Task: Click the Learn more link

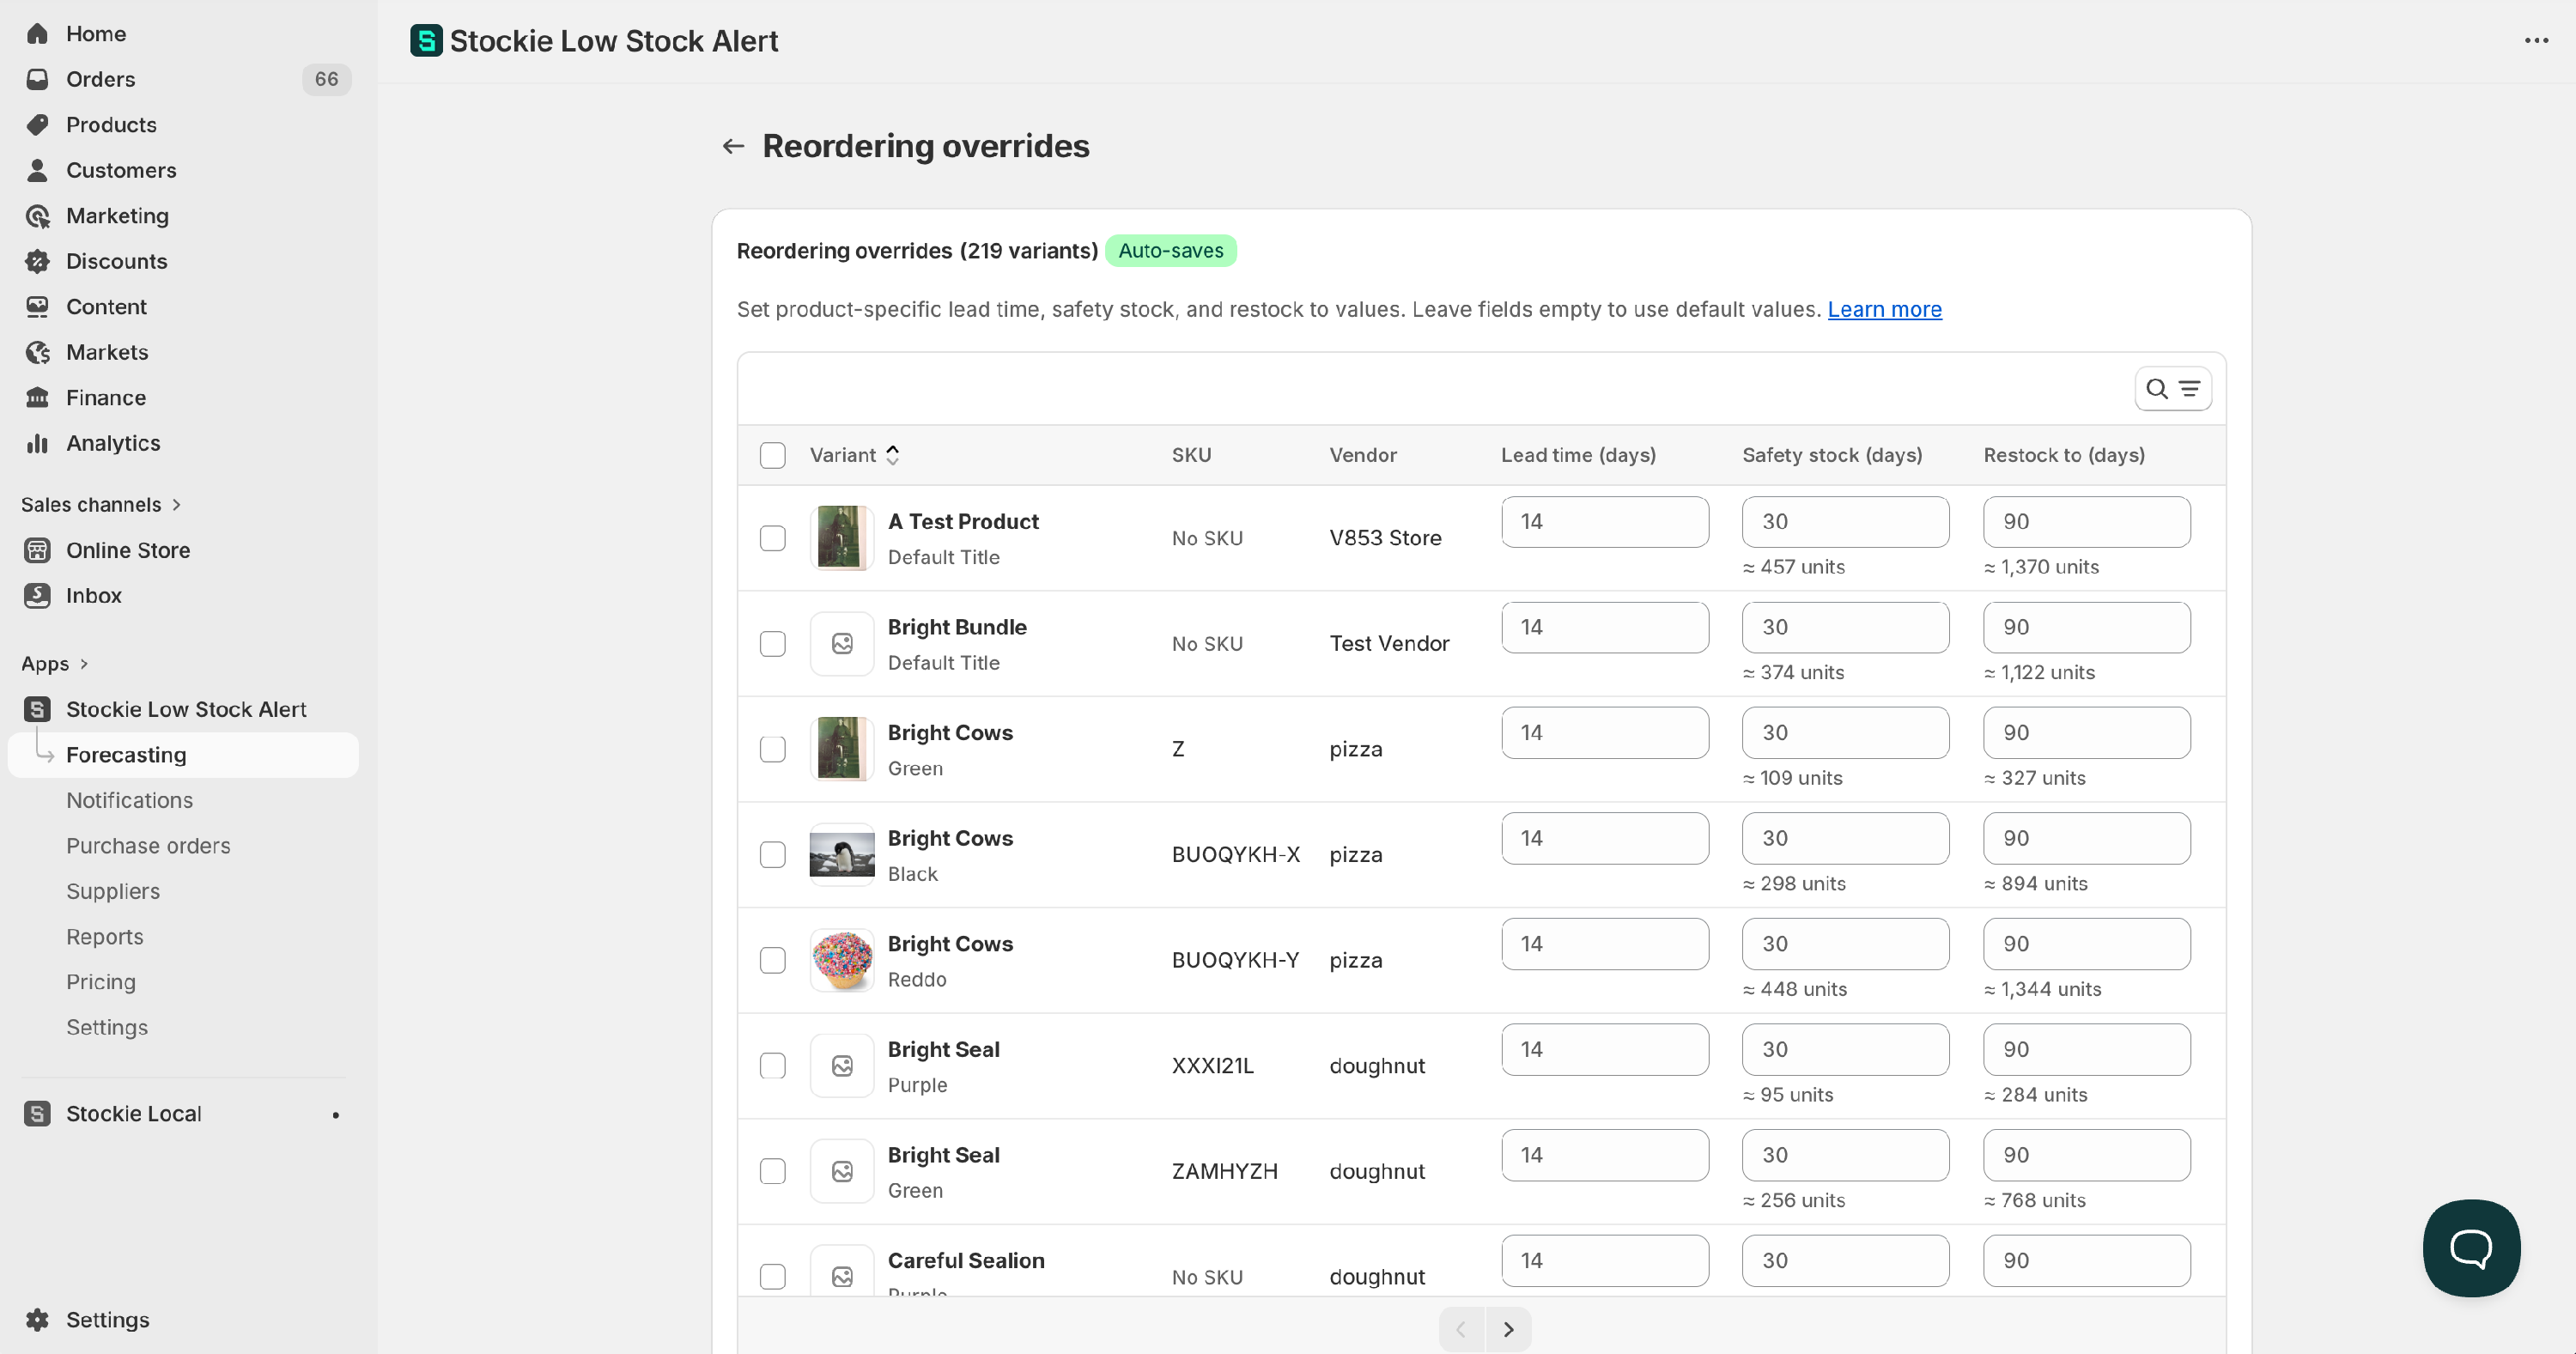Action: pyautogui.click(x=1884, y=309)
